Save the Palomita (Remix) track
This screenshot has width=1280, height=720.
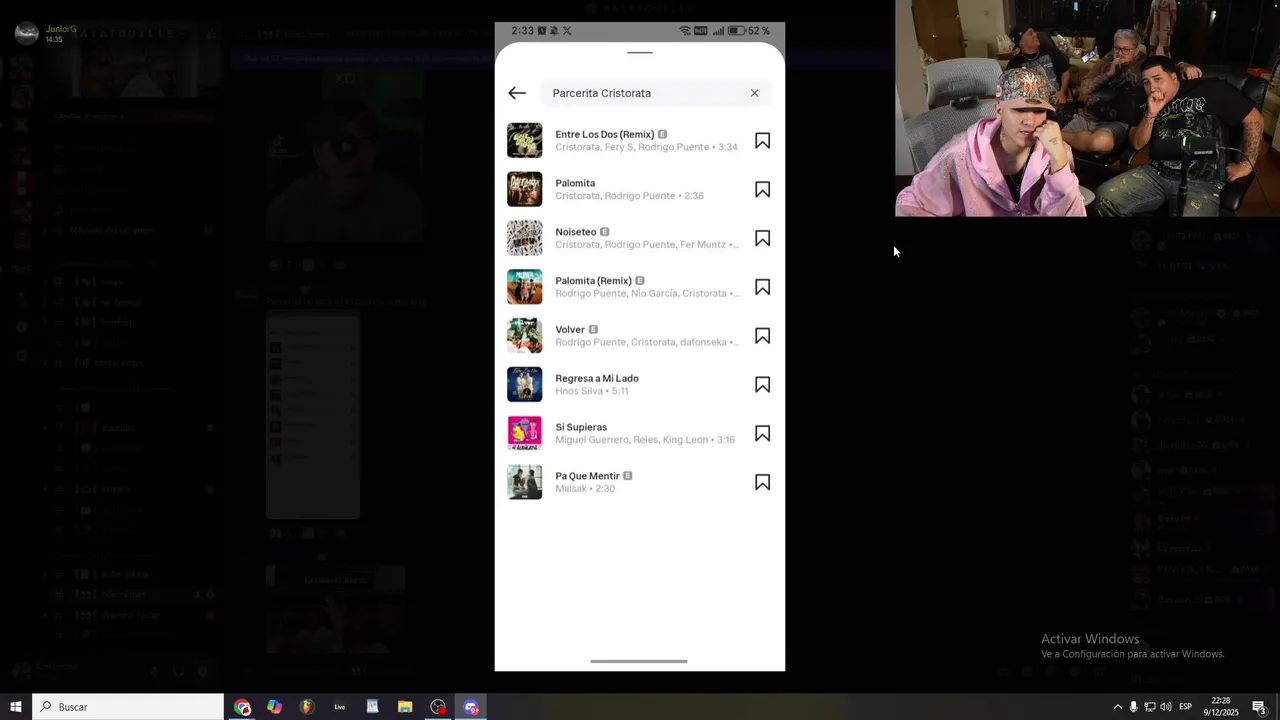762,287
